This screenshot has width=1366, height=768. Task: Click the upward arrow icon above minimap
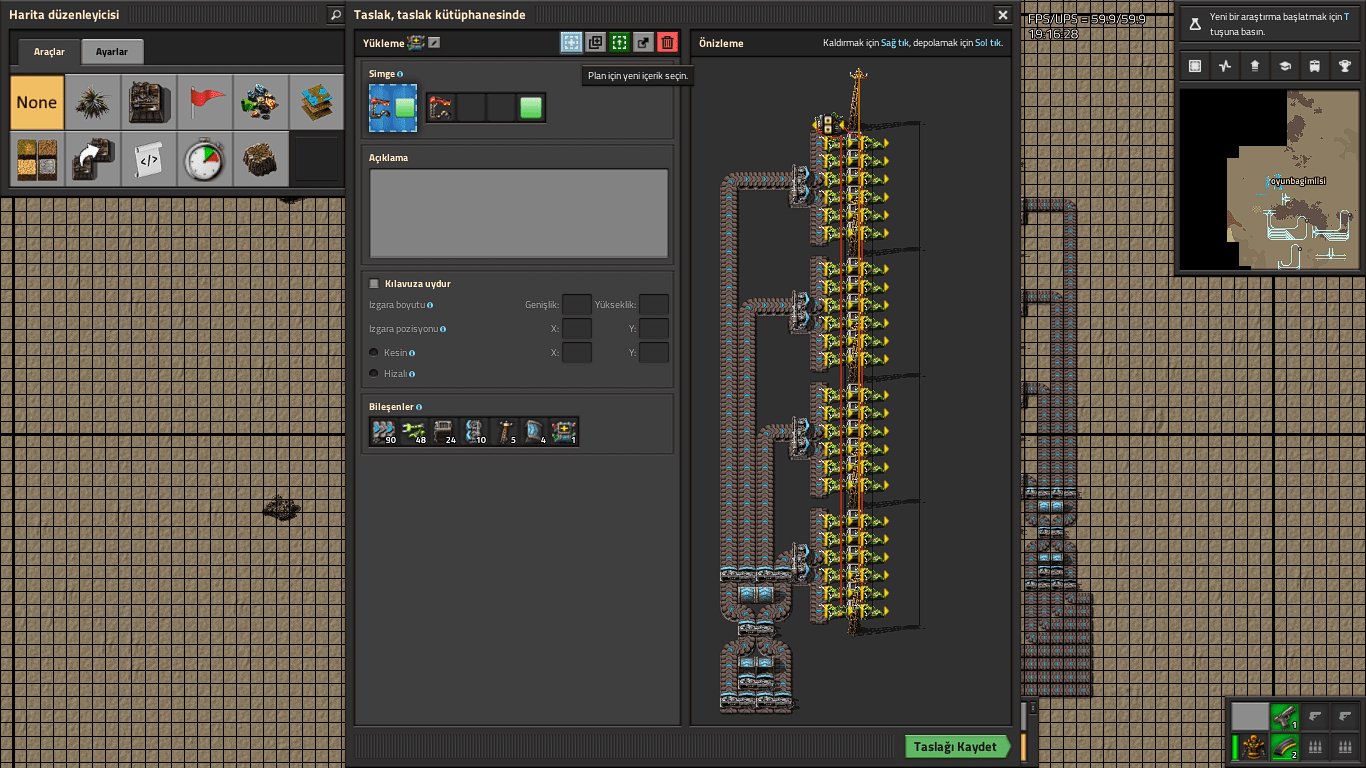coord(1255,66)
